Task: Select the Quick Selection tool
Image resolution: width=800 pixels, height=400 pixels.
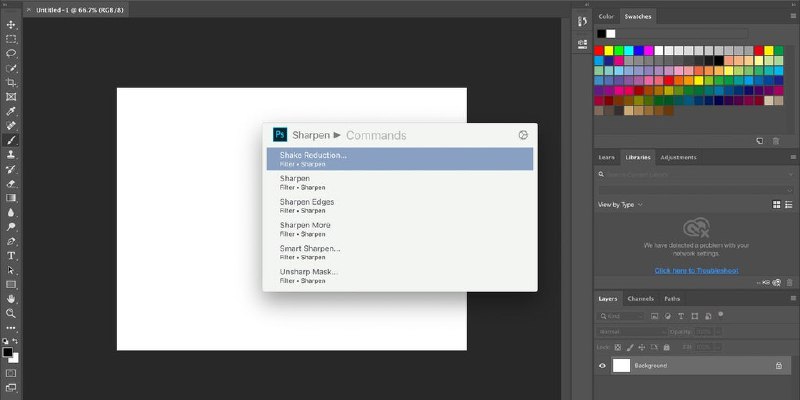Action: click(11, 68)
